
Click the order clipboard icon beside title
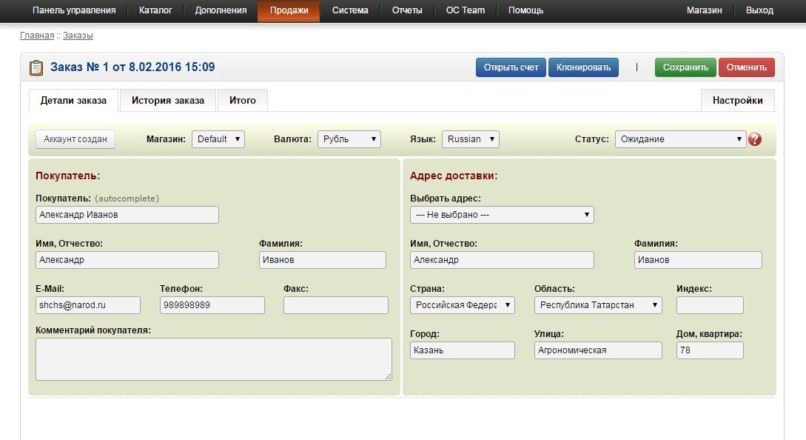pyautogui.click(x=36, y=68)
